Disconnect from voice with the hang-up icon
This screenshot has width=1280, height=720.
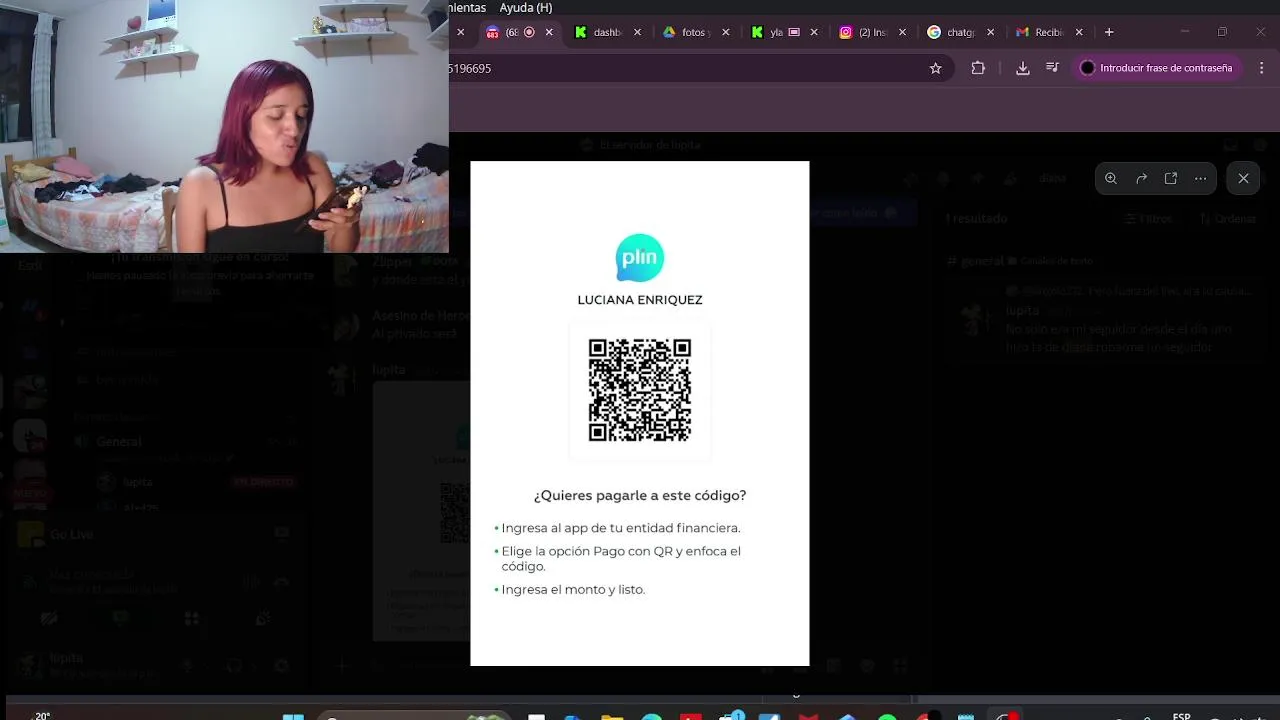tap(282, 581)
